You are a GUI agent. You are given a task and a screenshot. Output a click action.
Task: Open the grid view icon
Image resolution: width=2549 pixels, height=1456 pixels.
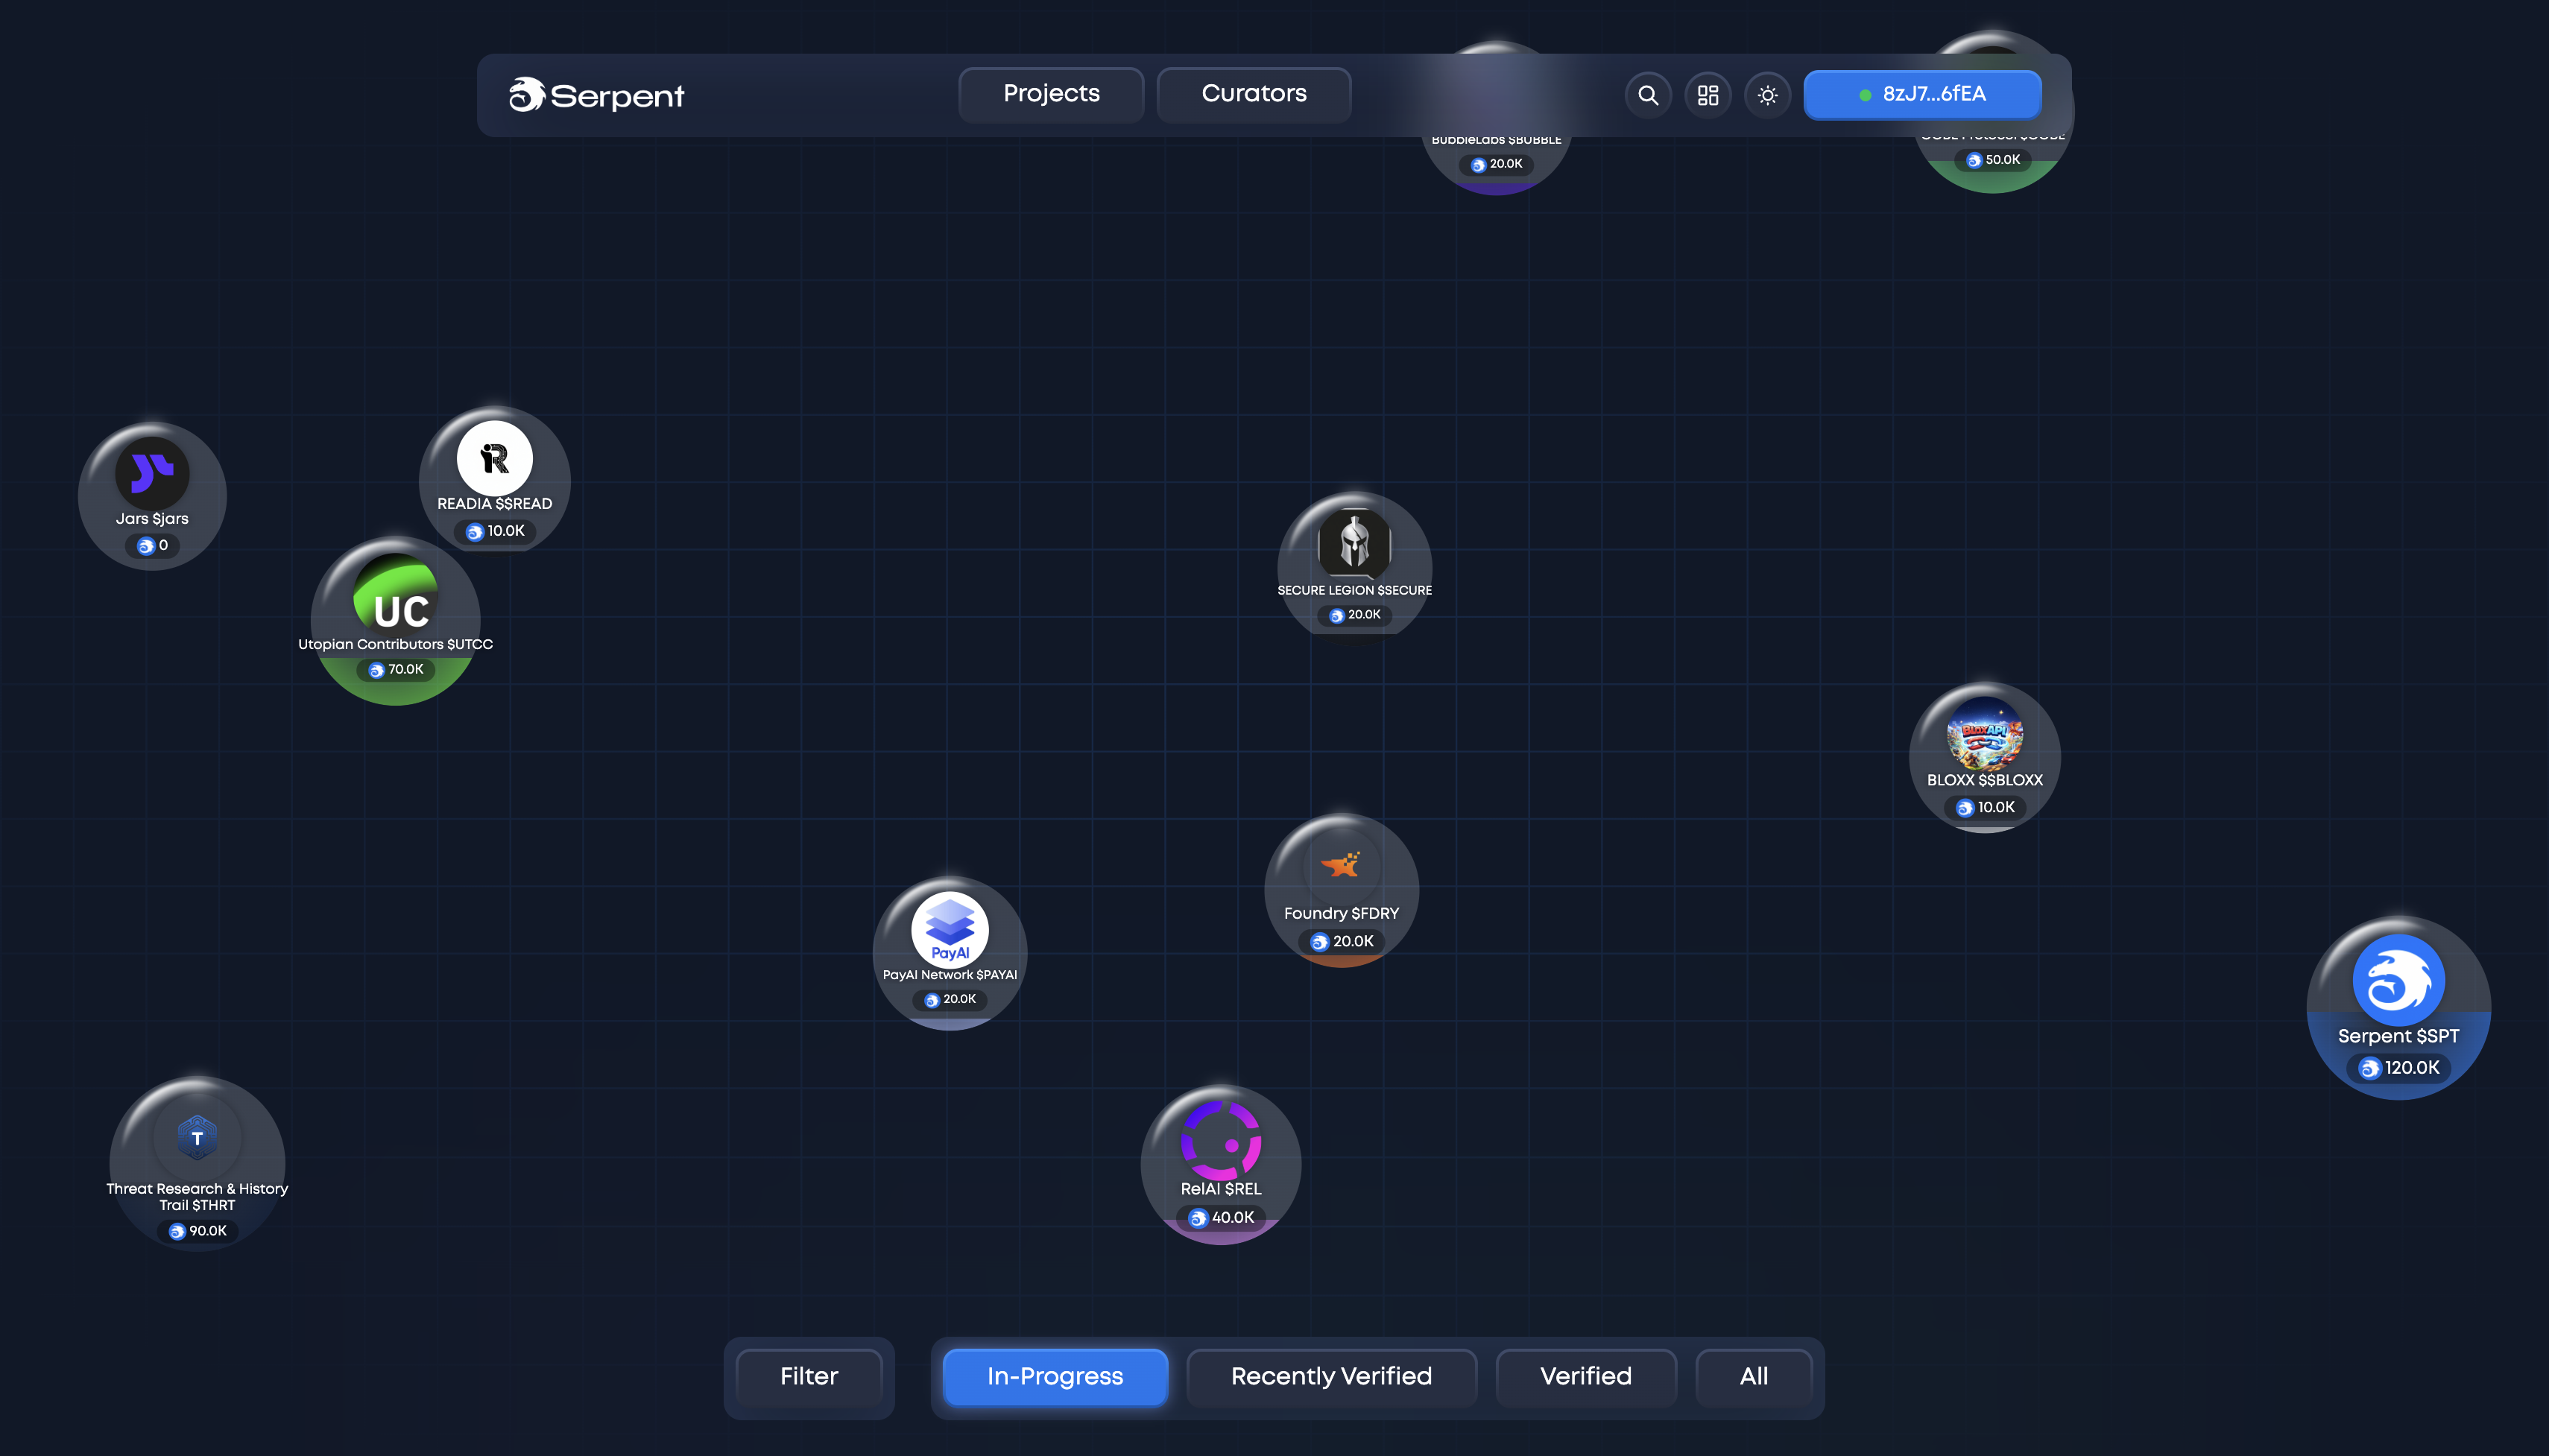(1708, 95)
